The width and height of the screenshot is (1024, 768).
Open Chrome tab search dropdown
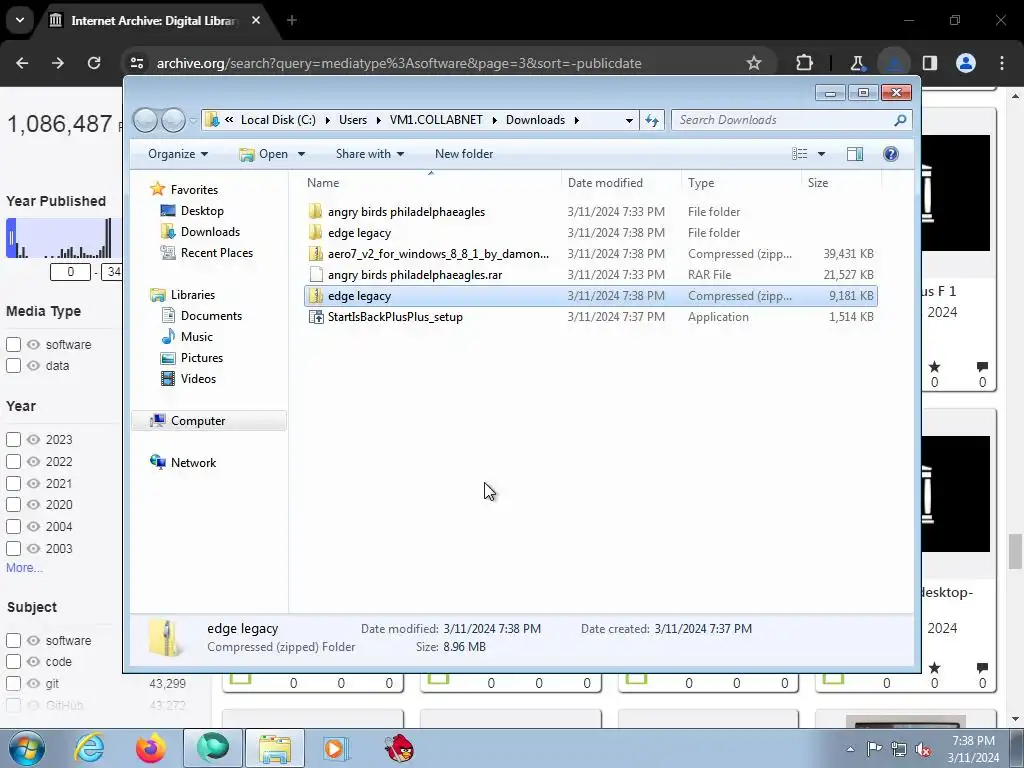[20, 20]
